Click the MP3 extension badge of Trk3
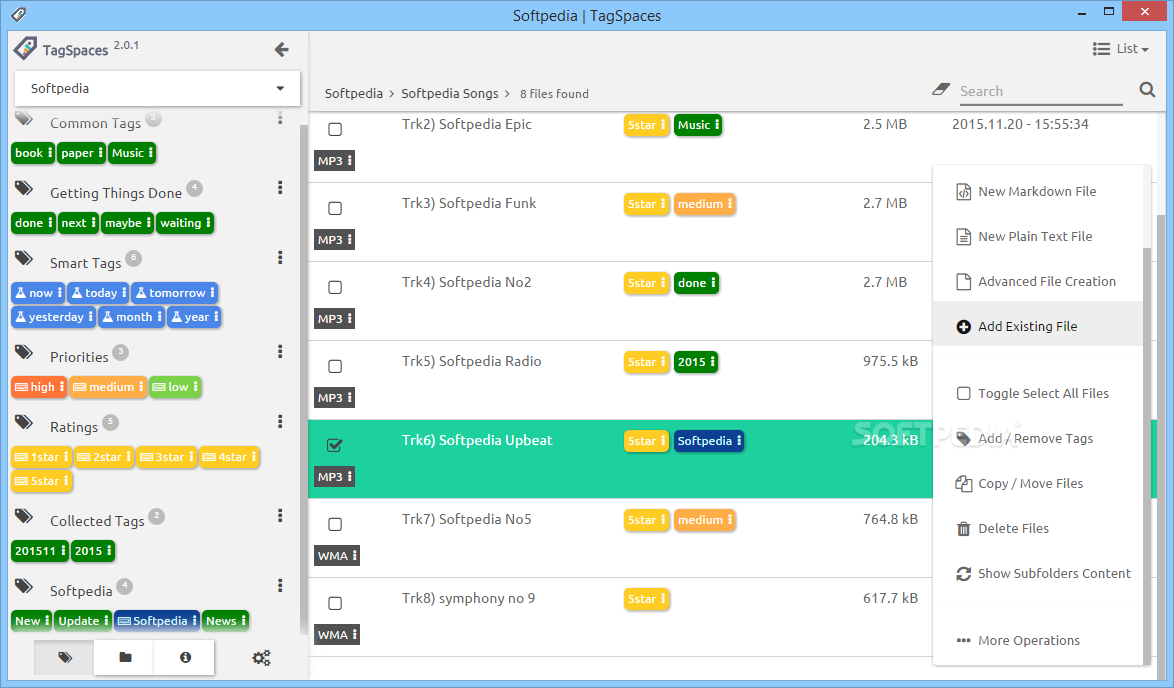 334,240
